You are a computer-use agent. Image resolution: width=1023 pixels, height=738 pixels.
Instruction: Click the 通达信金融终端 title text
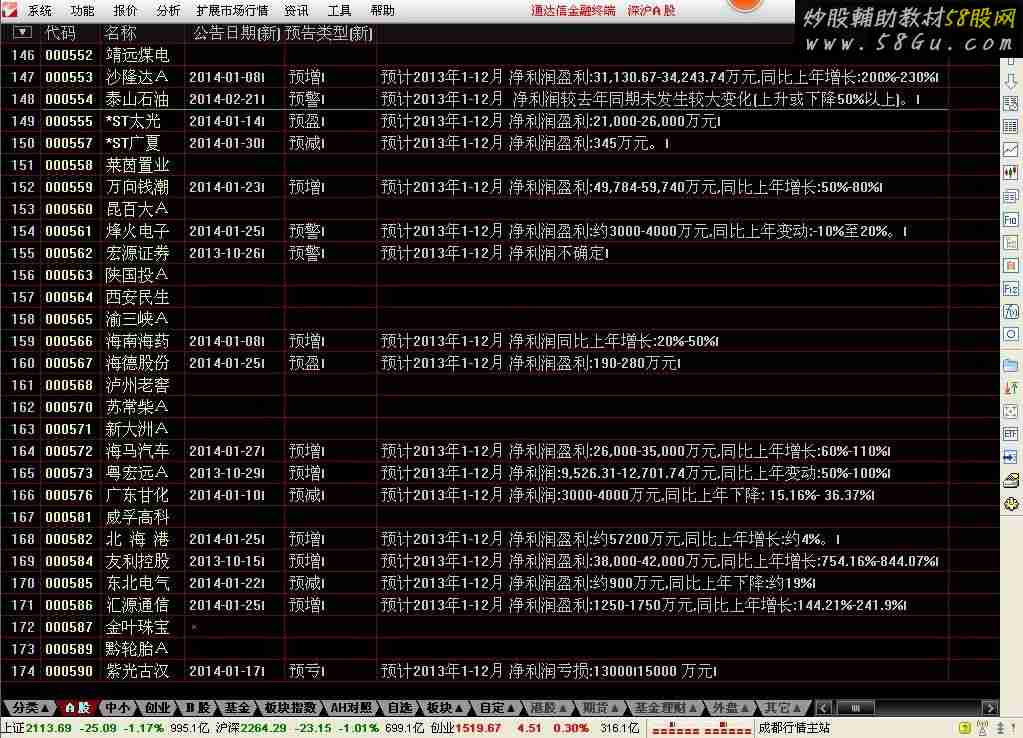pos(573,10)
